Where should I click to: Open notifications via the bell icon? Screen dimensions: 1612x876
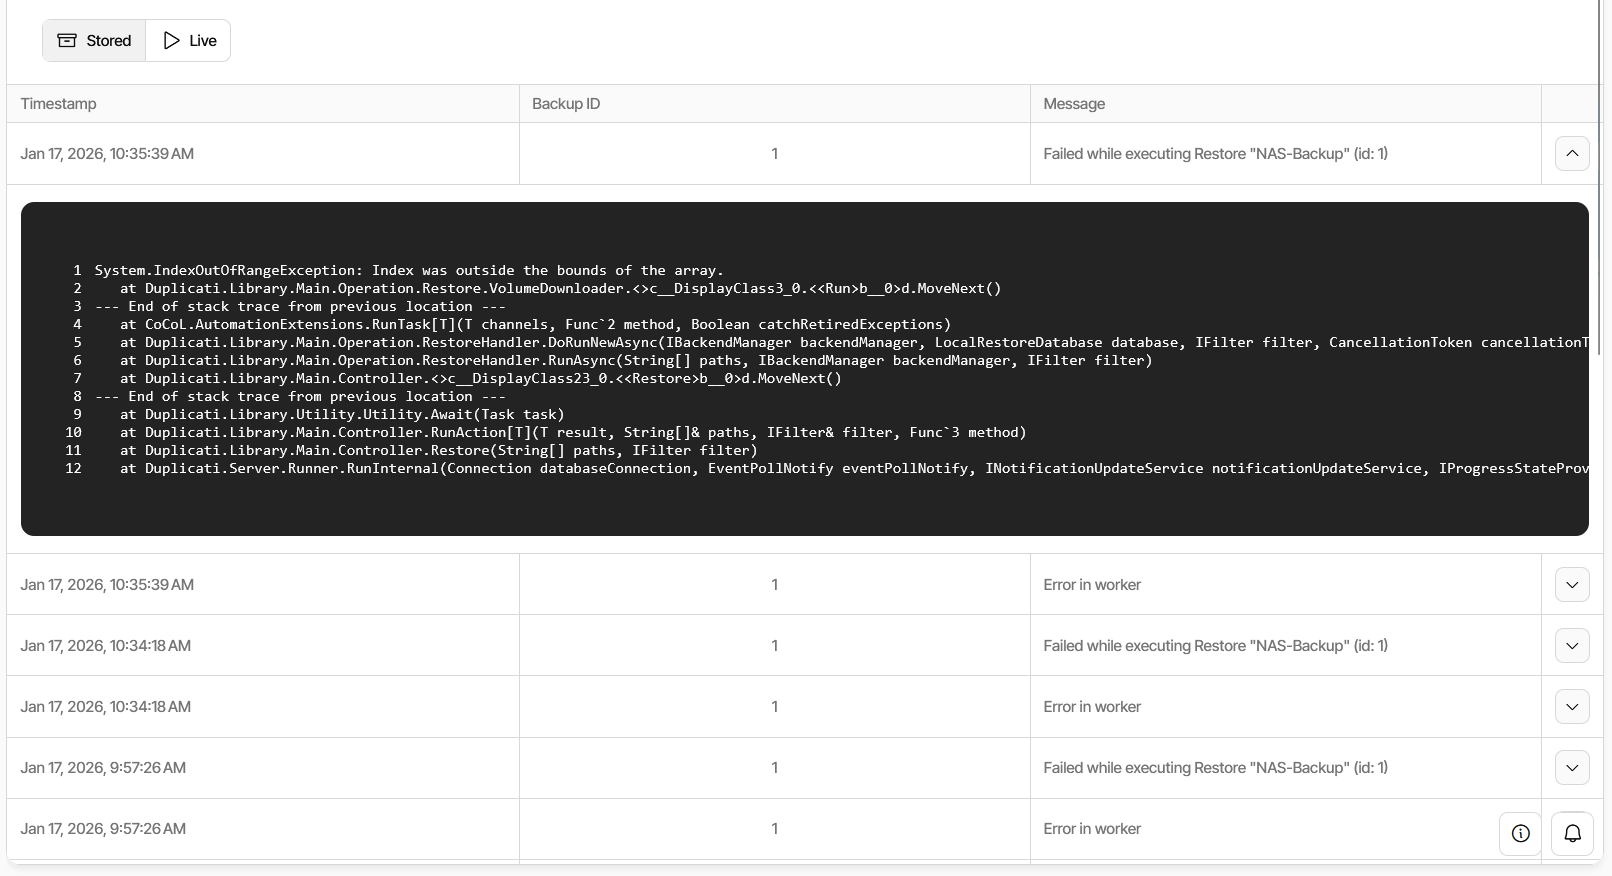(1572, 834)
